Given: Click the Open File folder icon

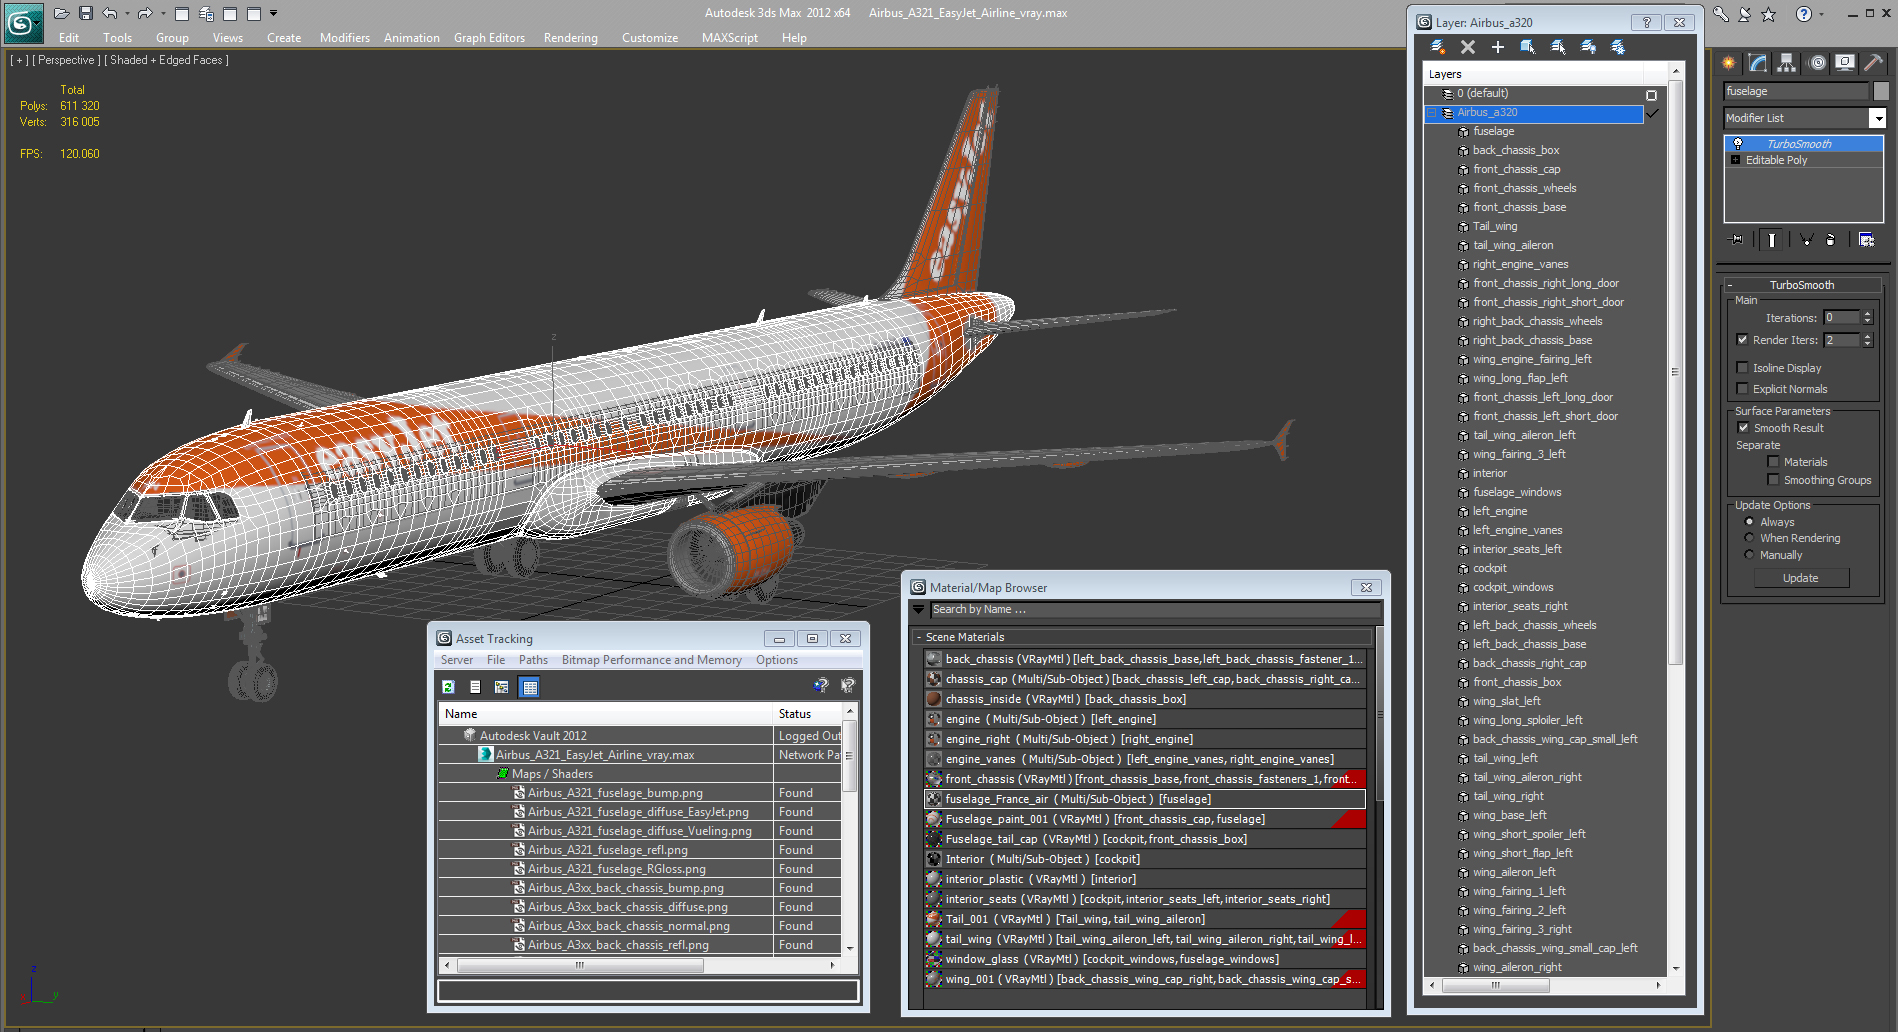Looking at the screenshot, I should (x=62, y=13).
